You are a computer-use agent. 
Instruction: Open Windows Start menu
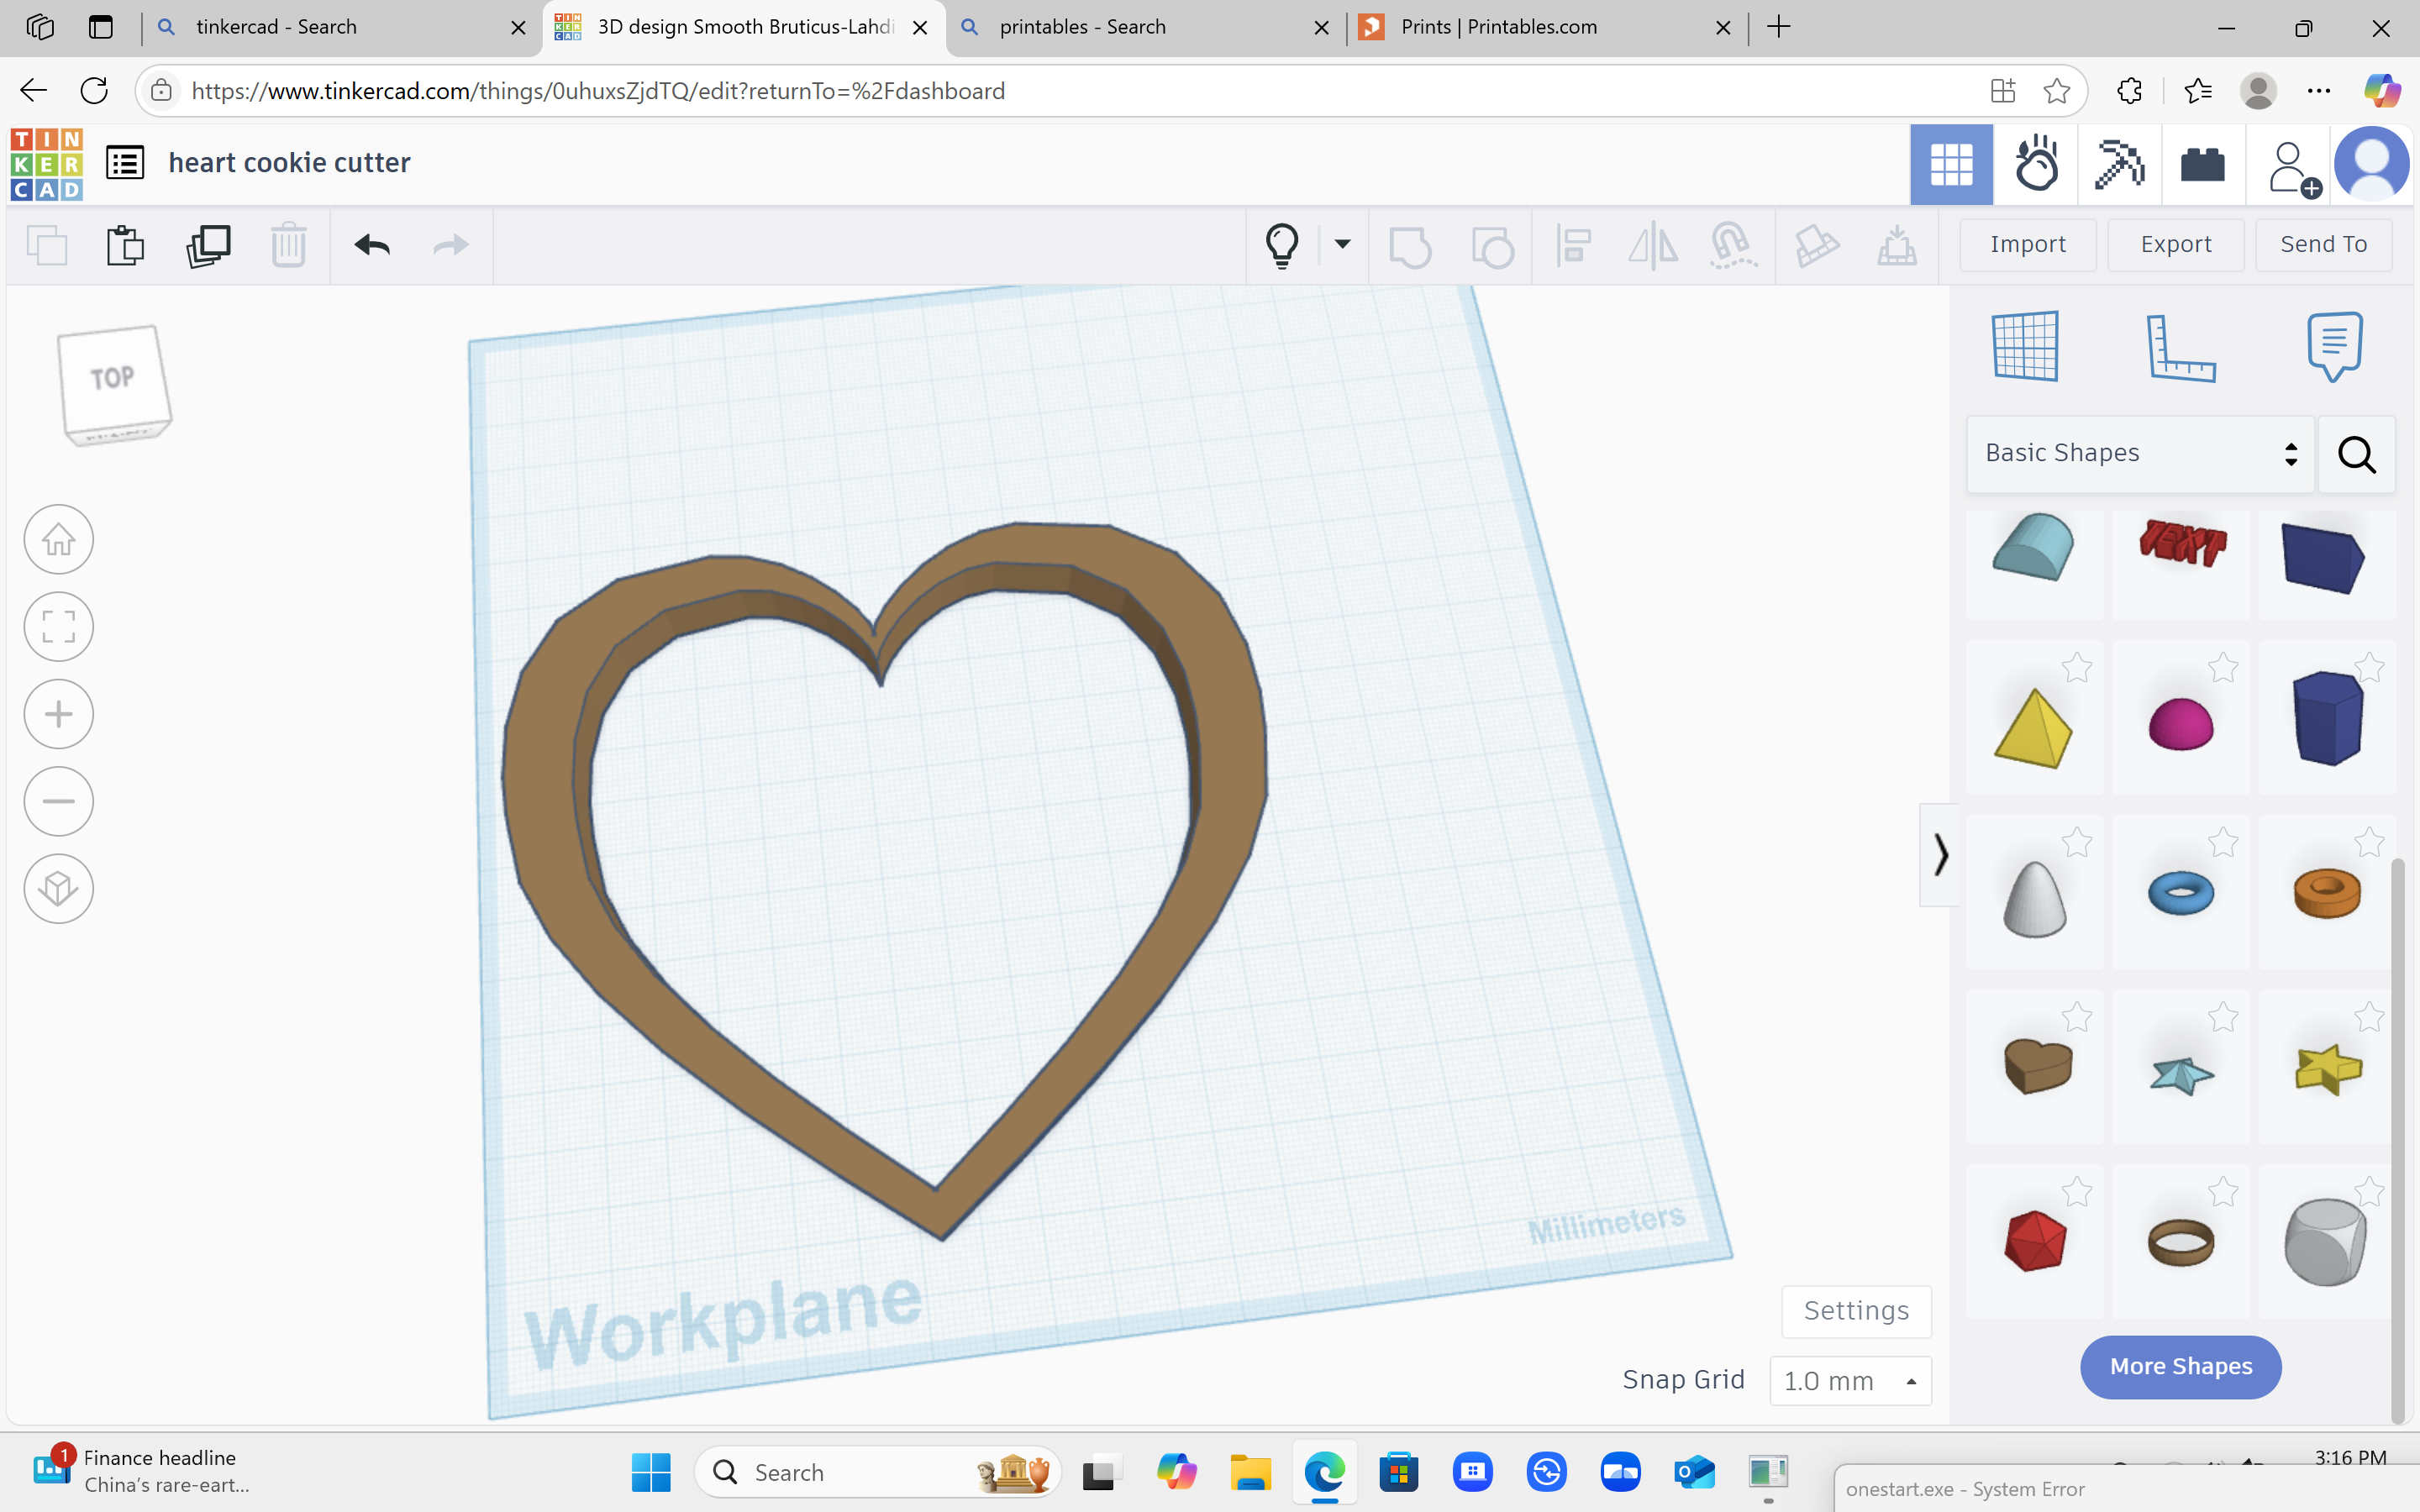pyautogui.click(x=651, y=1473)
